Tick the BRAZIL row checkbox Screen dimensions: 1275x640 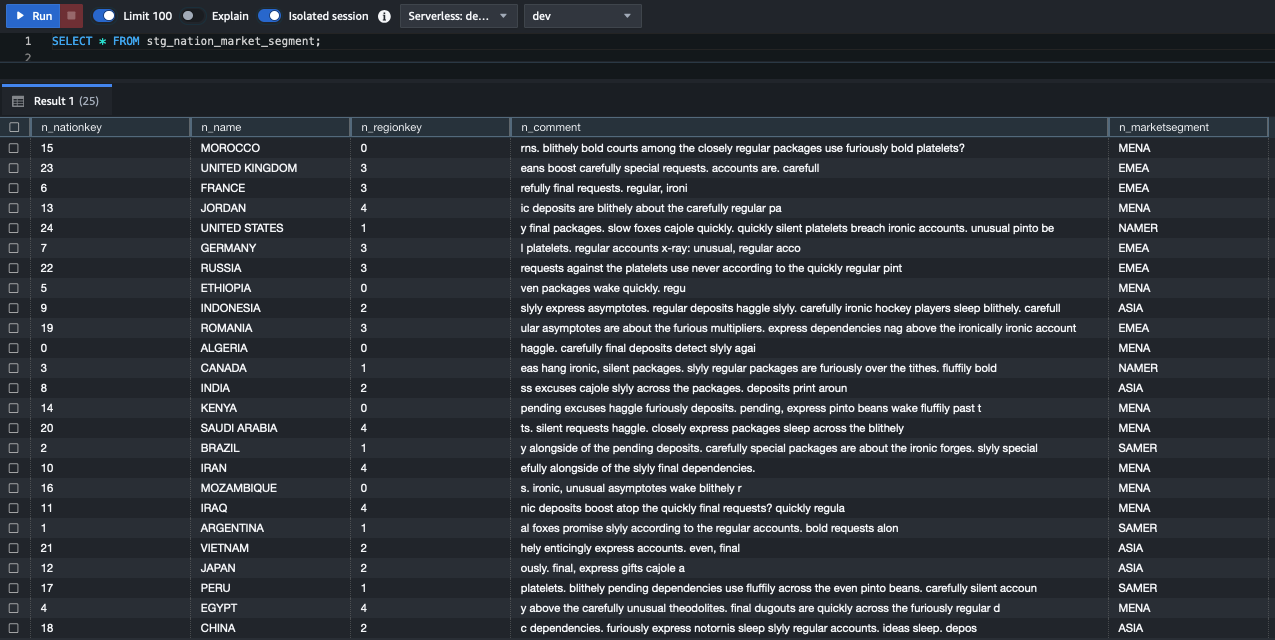[x=14, y=448]
